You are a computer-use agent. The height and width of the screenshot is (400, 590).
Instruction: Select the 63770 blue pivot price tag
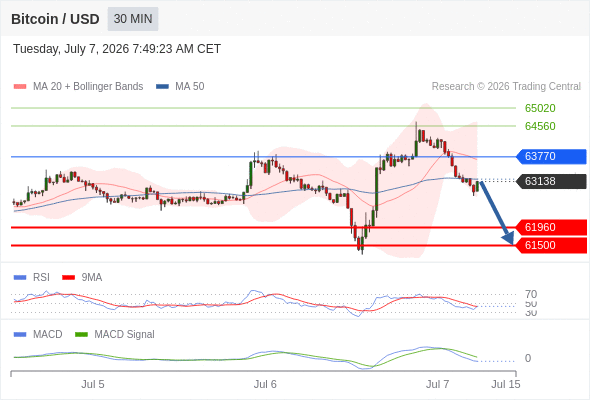point(551,156)
